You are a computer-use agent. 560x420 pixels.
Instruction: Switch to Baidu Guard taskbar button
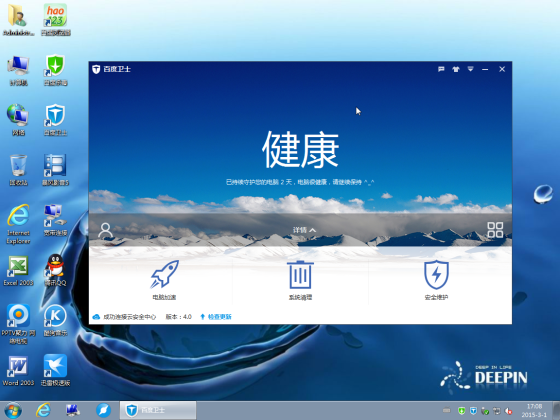point(158,410)
